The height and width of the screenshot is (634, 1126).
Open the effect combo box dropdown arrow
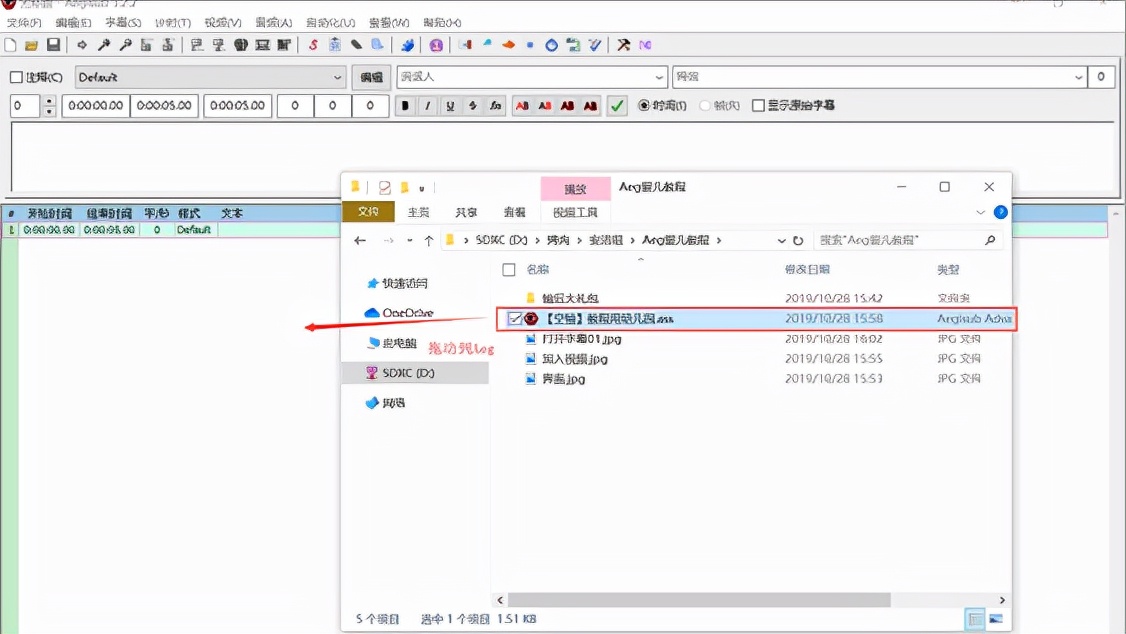pos(1079,77)
